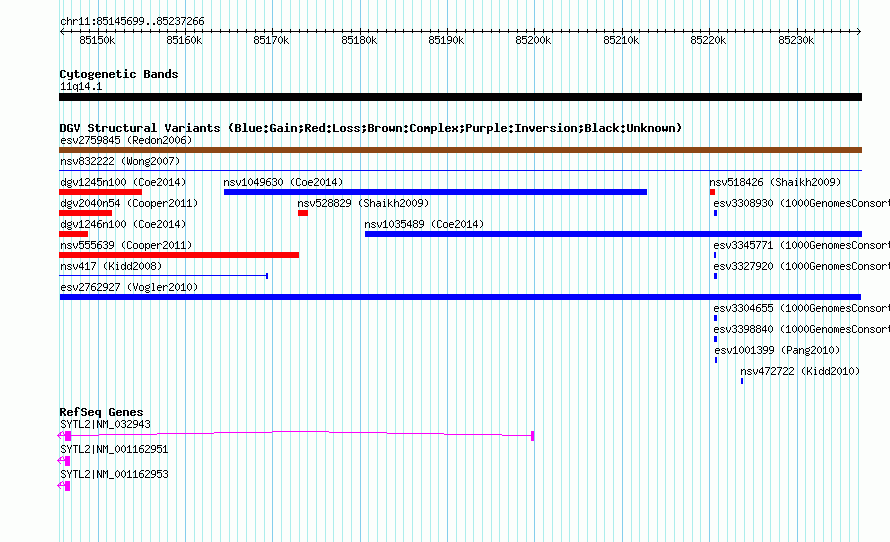Screen dimensions: 890x542
Task: Click the 85170k ruler tick label
Action: (271, 40)
